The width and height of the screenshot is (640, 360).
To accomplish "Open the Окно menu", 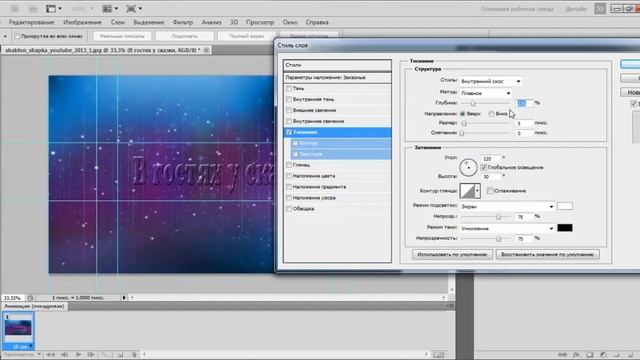I will pyautogui.click(x=290, y=22).
